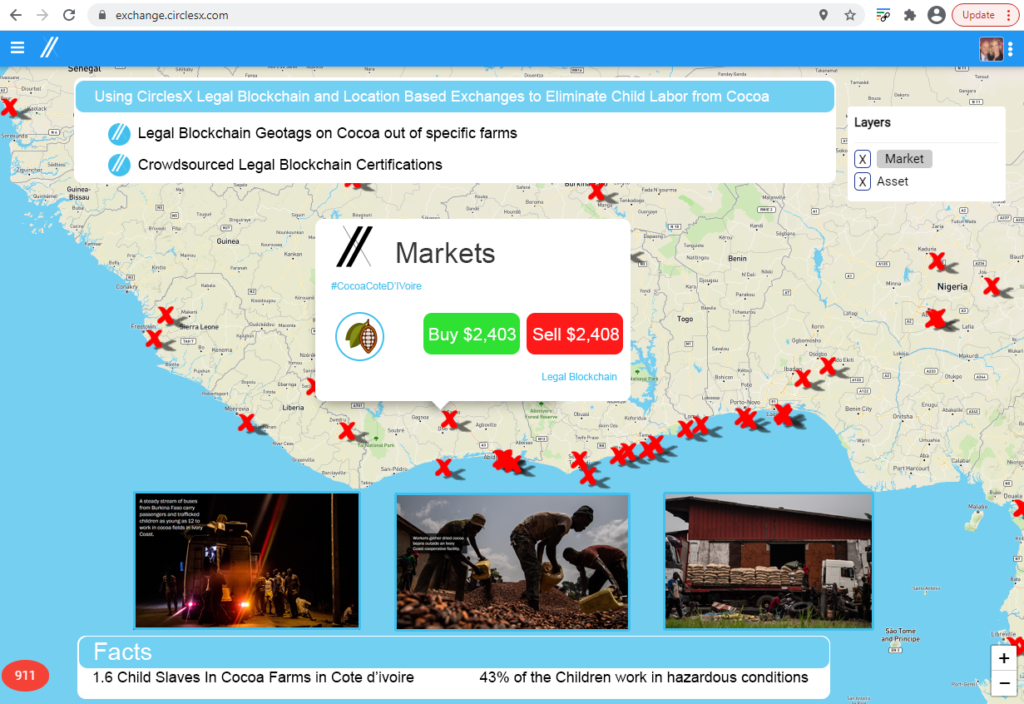Viewport: 1024px width, 704px height.
Task: Open the red warehouse truck photo
Action: [x=769, y=560]
